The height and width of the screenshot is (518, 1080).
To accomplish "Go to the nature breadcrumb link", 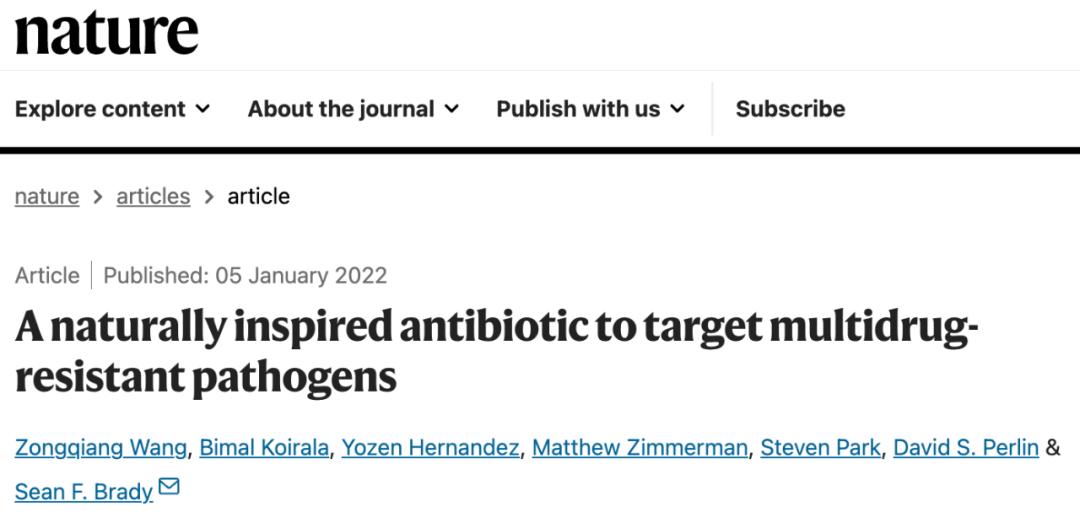I will (47, 196).
